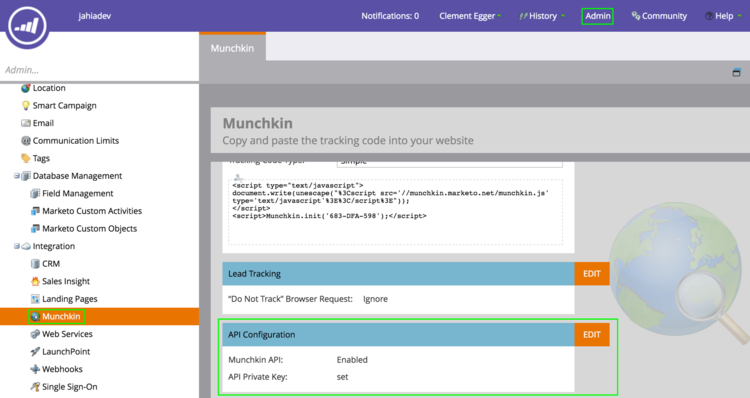Open the History dropdown arrow

point(562,16)
